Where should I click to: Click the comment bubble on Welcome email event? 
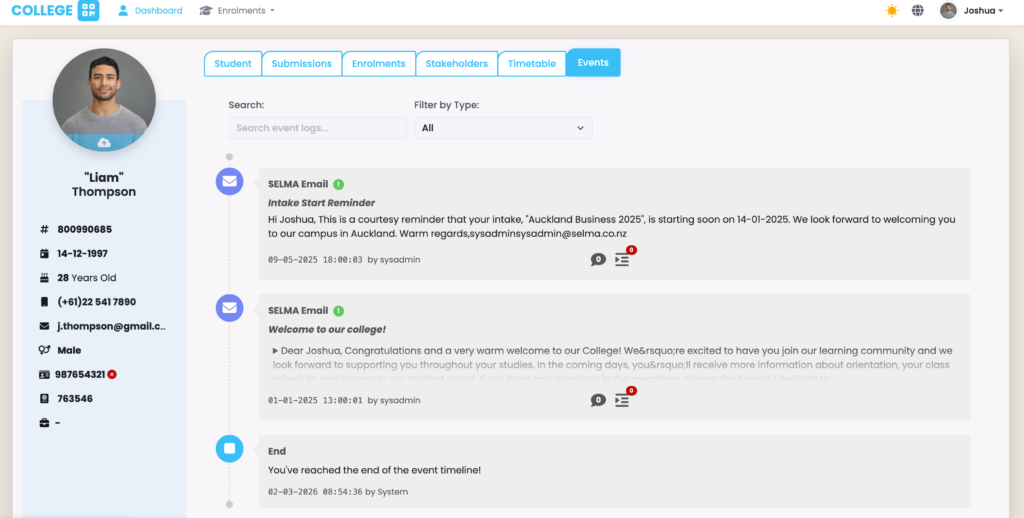click(598, 400)
